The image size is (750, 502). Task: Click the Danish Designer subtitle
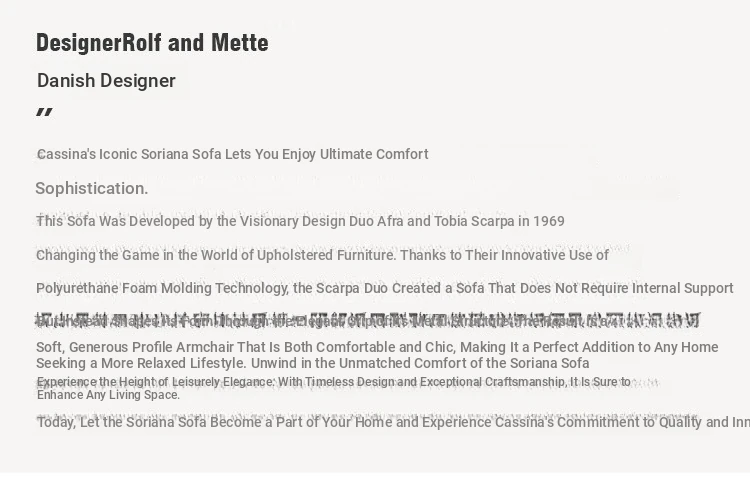pyautogui.click(x=106, y=81)
